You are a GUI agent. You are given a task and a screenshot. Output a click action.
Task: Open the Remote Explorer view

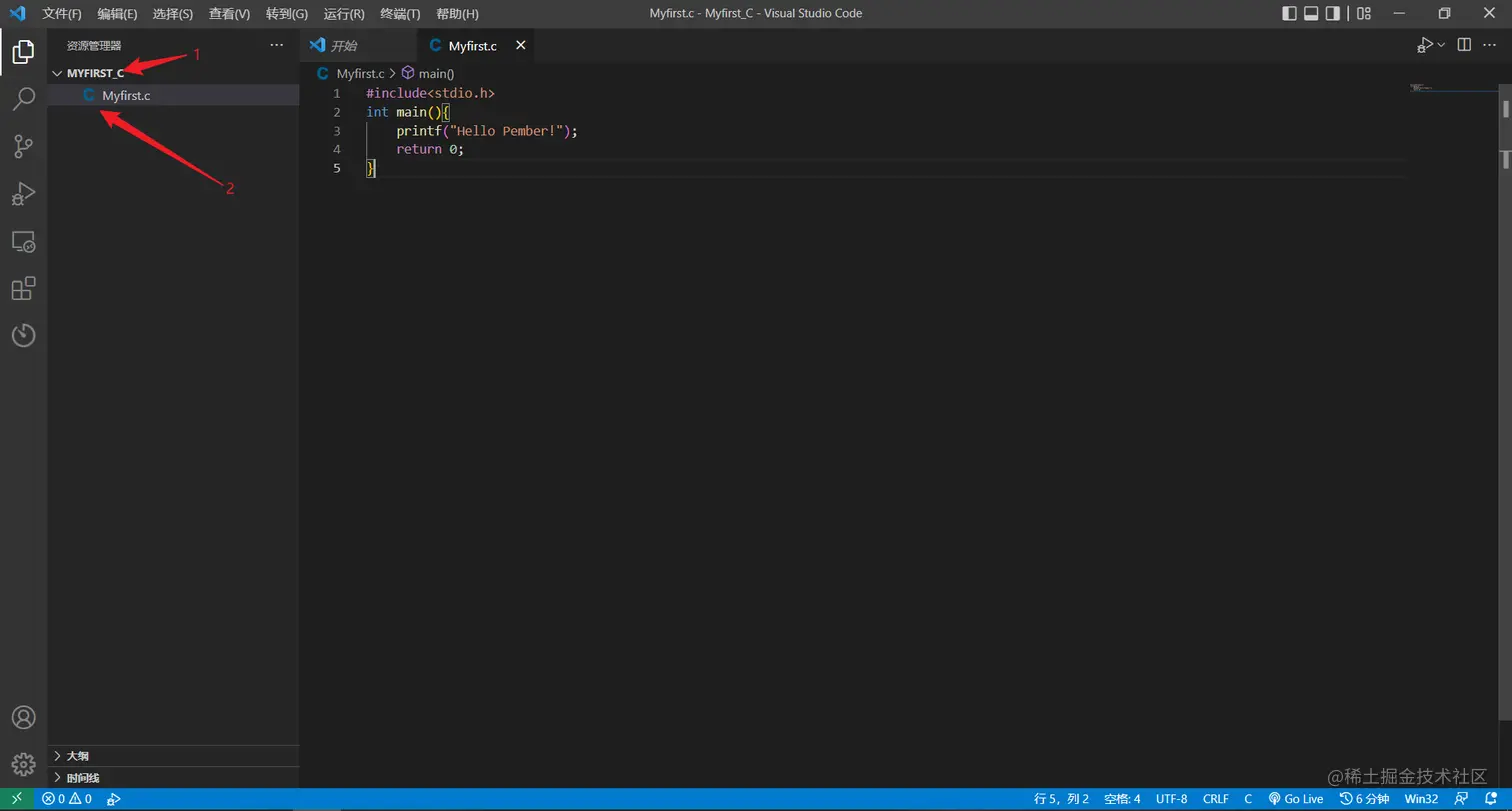click(x=23, y=241)
